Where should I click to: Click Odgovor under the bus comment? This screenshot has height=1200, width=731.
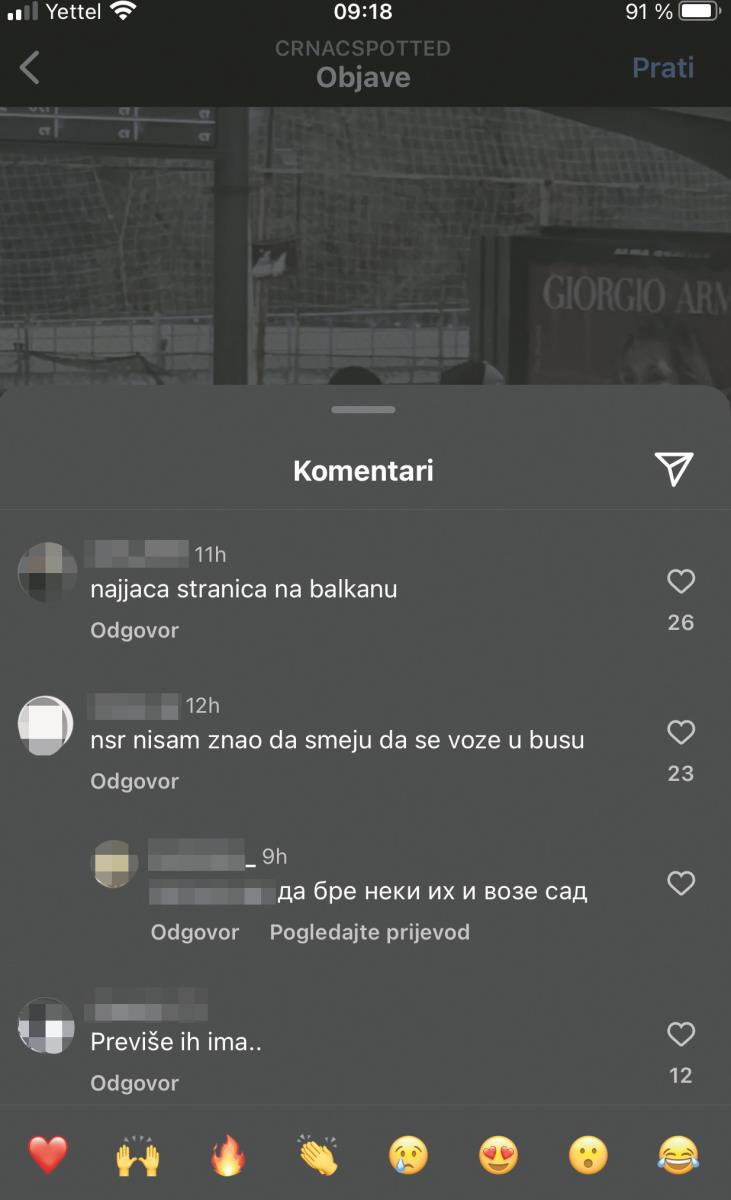(x=135, y=781)
